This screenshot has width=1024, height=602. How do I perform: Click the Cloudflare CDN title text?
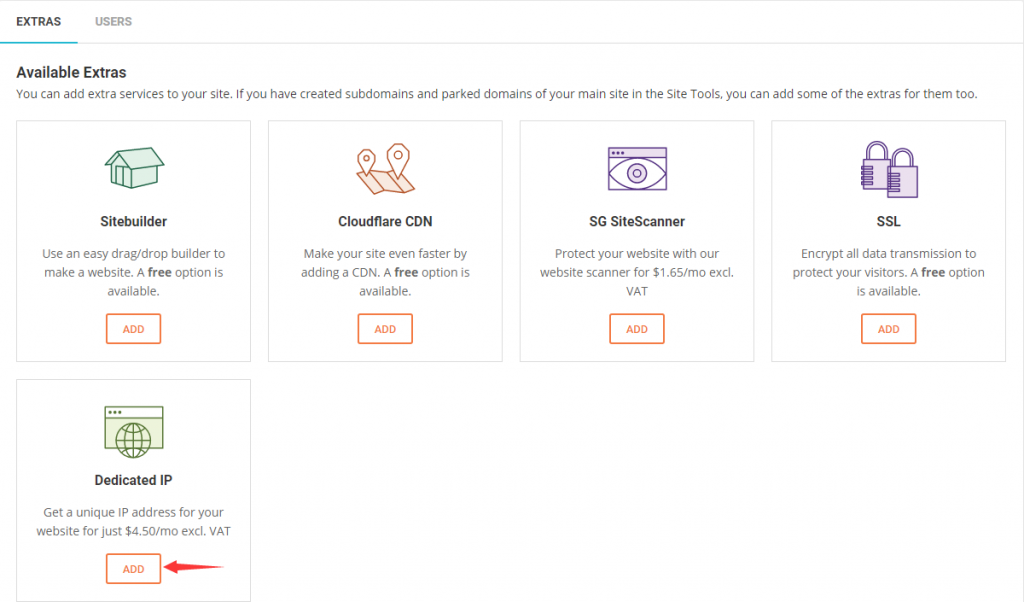click(x=385, y=221)
